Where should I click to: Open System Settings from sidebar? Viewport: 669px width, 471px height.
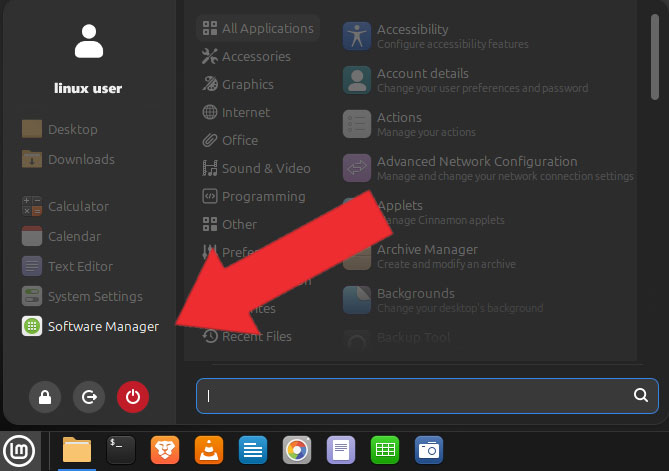coord(83,296)
